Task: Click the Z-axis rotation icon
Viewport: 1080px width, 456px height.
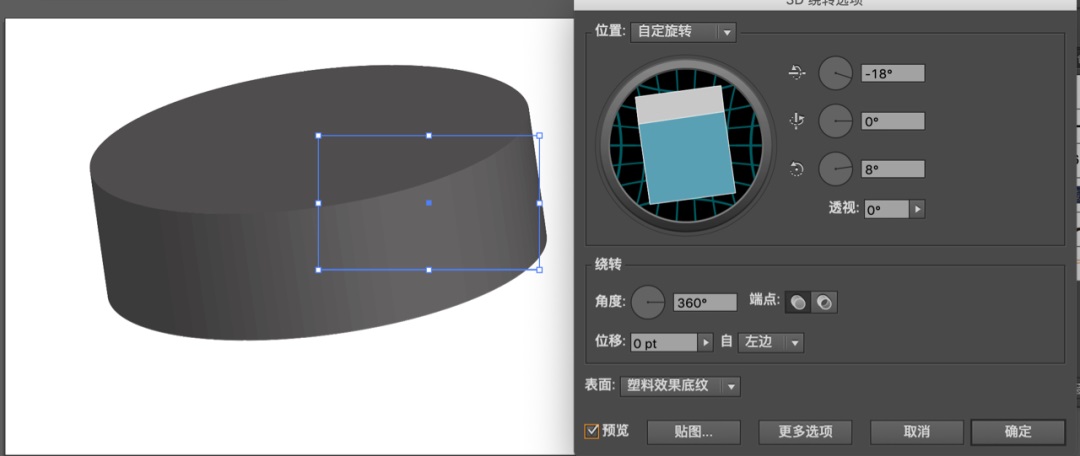Action: [797, 169]
